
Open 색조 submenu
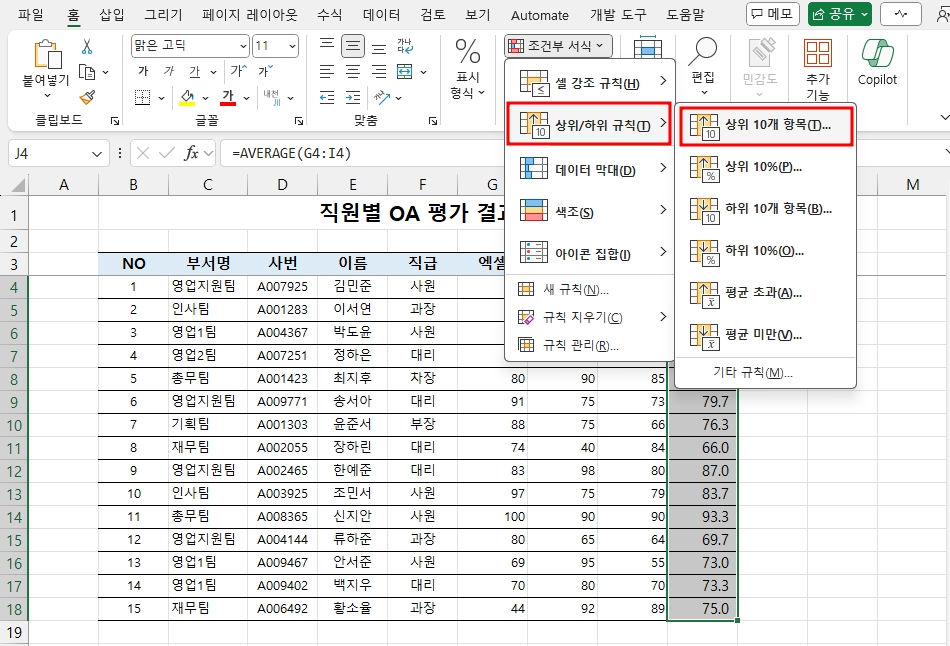coord(590,211)
